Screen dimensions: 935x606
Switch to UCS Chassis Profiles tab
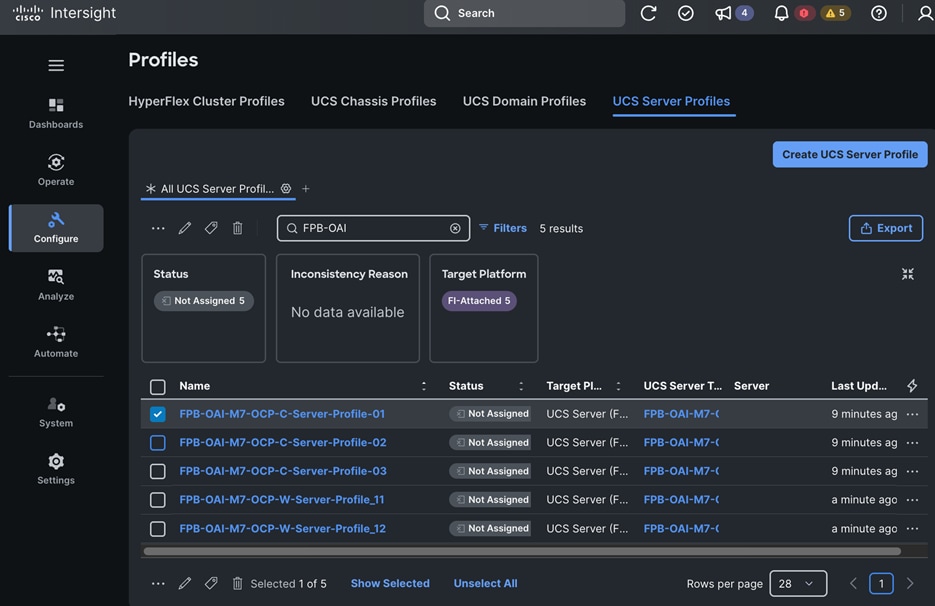373,101
